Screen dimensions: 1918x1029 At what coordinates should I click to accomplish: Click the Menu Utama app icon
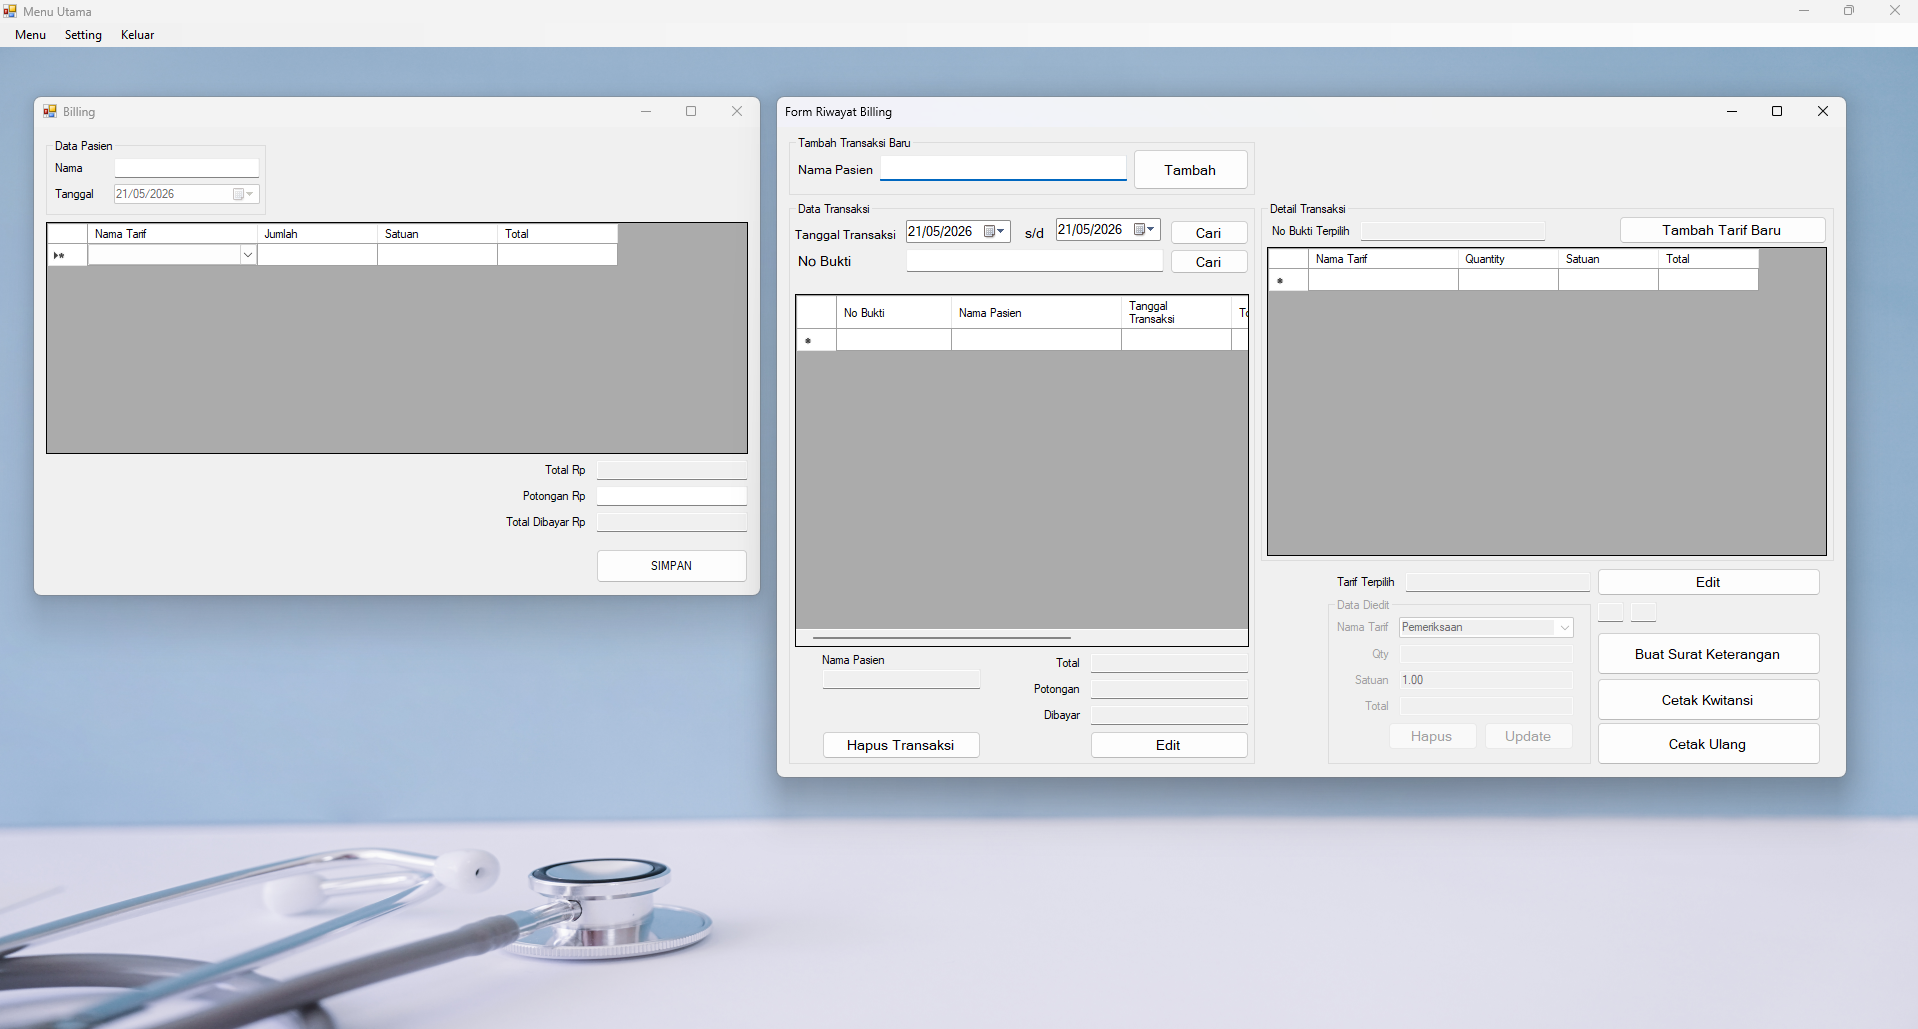coord(10,11)
